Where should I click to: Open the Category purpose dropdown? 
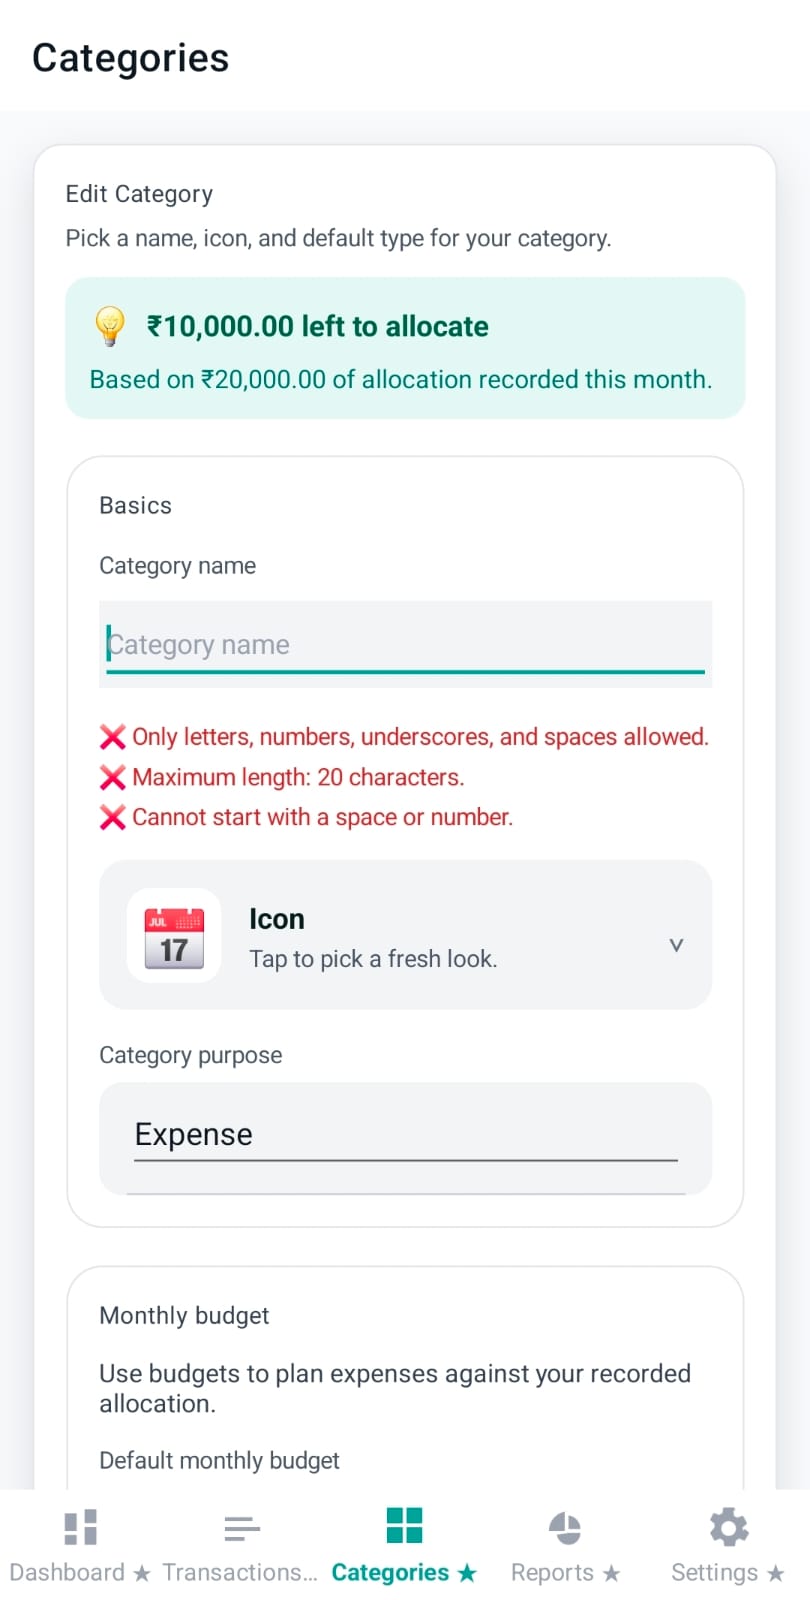click(404, 1135)
